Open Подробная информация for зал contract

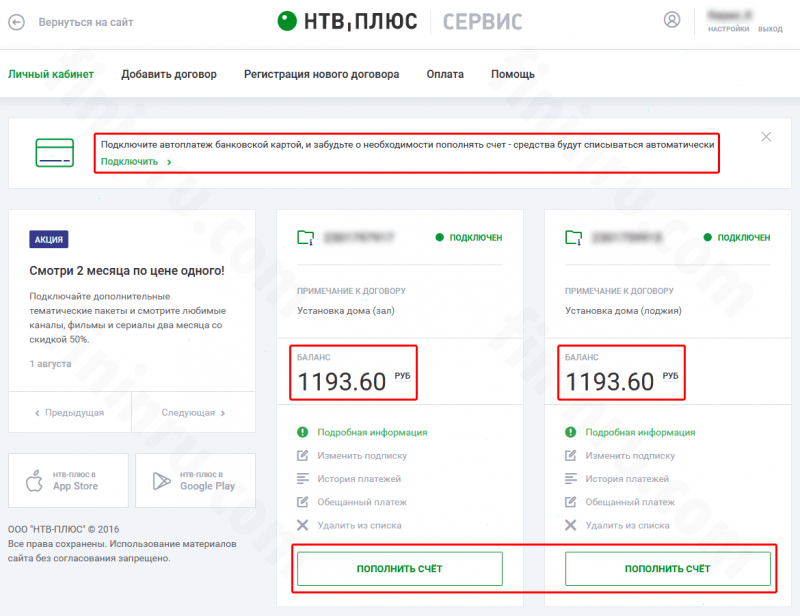pyautogui.click(x=372, y=432)
